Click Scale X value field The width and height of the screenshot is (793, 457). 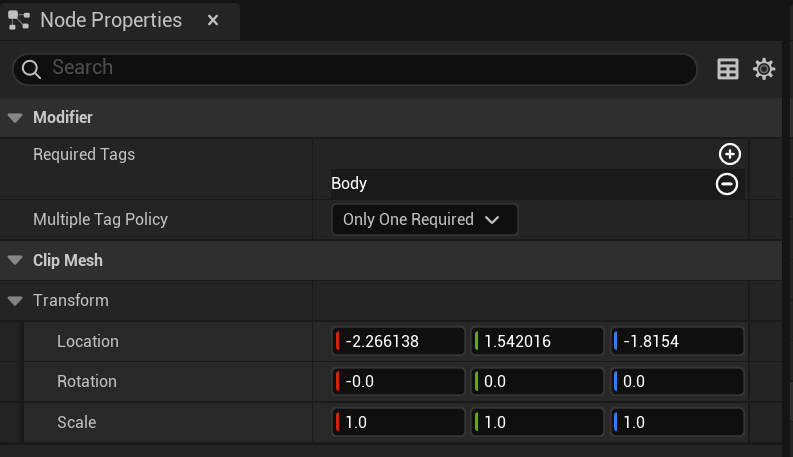399,422
